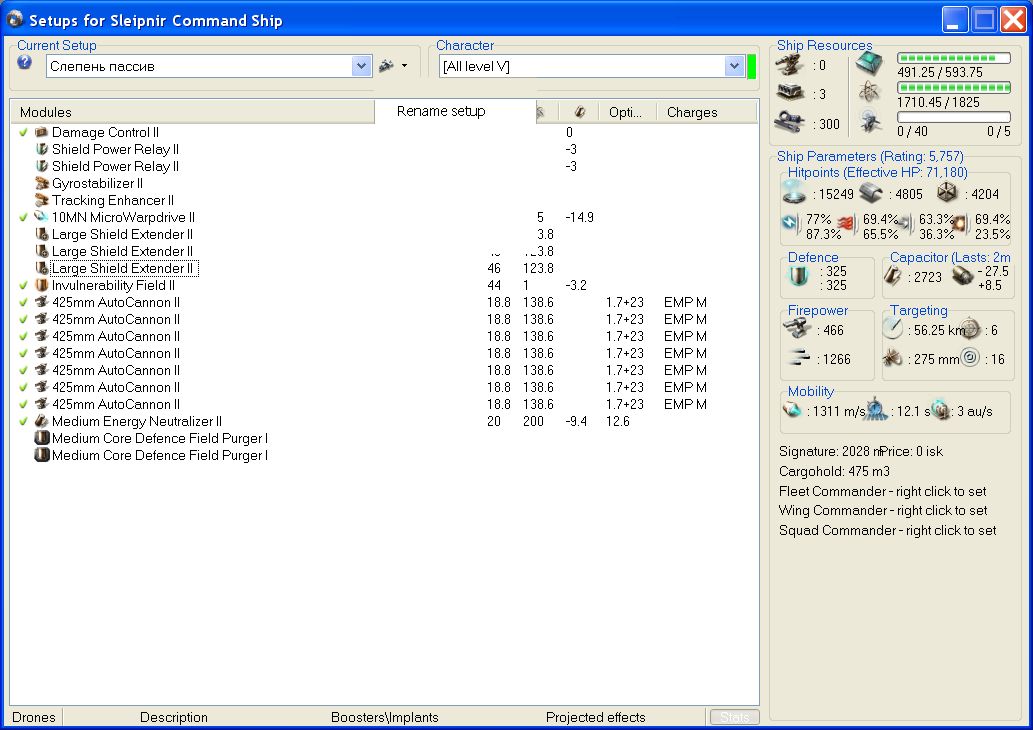The width and height of the screenshot is (1033, 730).
Task: Click the blue help icon beside Current Setup
Action: 25,62
